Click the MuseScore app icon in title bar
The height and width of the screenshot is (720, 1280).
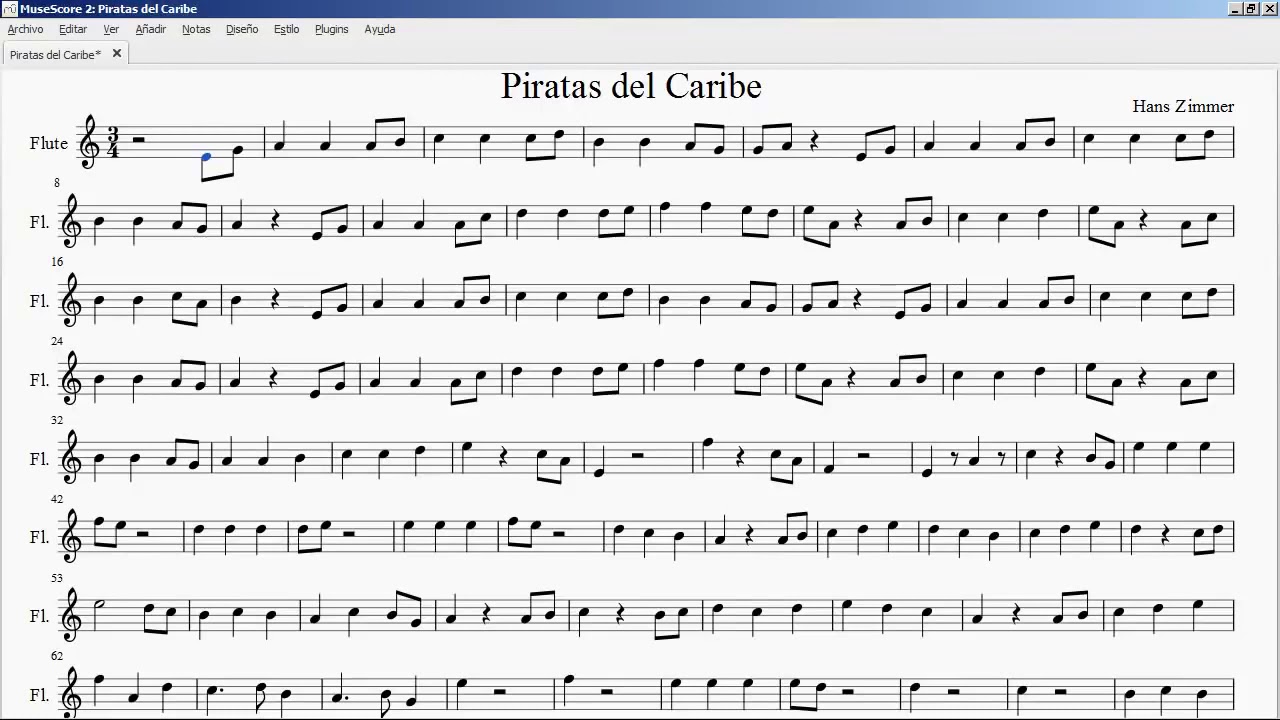pos(10,8)
